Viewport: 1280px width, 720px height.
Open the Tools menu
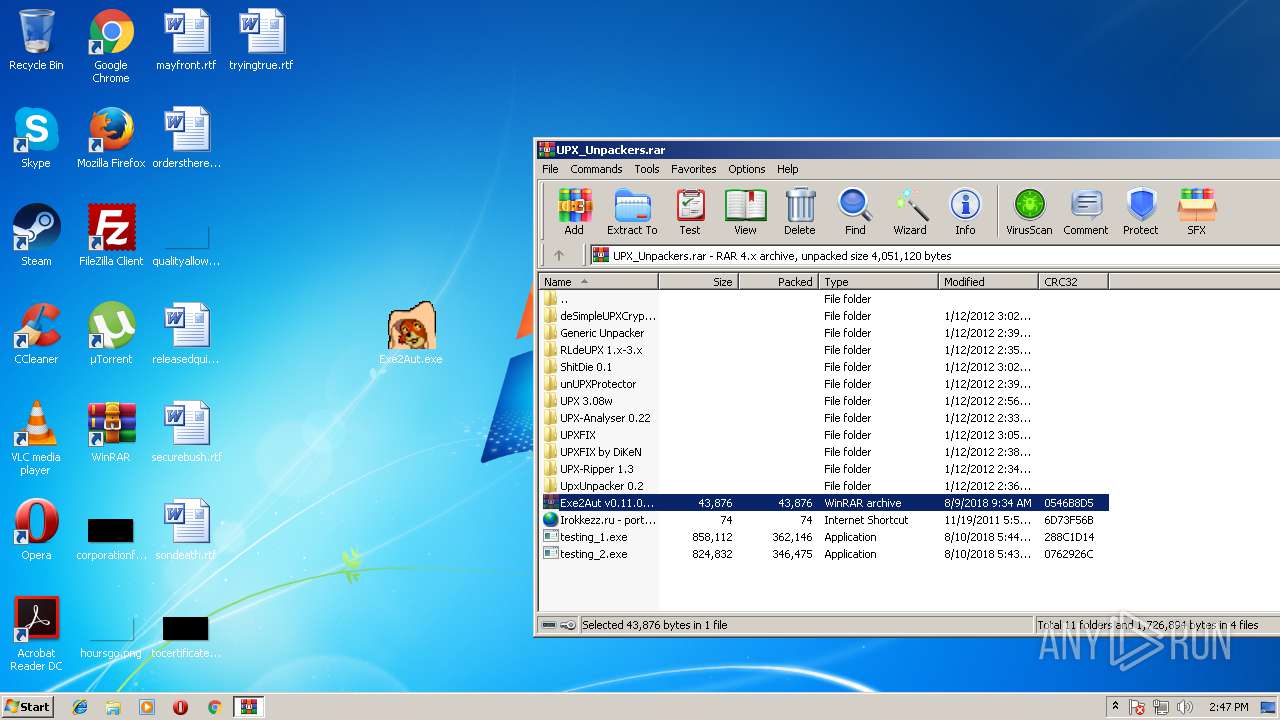pyautogui.click(x=647, y=169)
